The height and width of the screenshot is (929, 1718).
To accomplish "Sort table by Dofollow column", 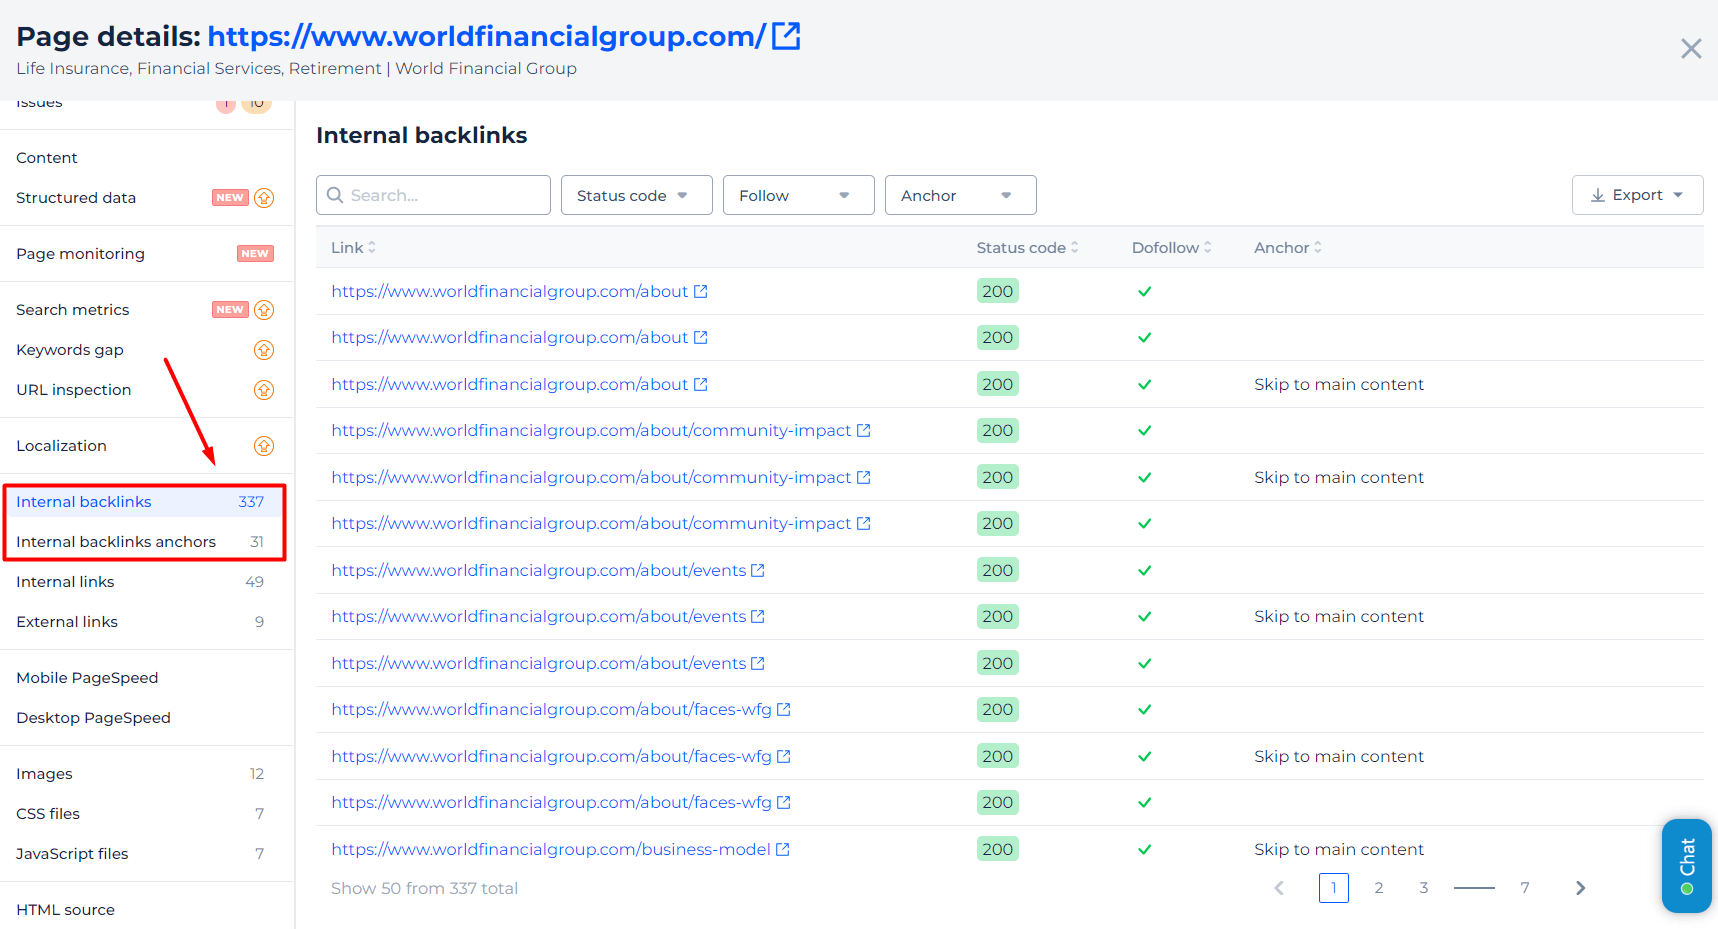I will point(1171,247).
